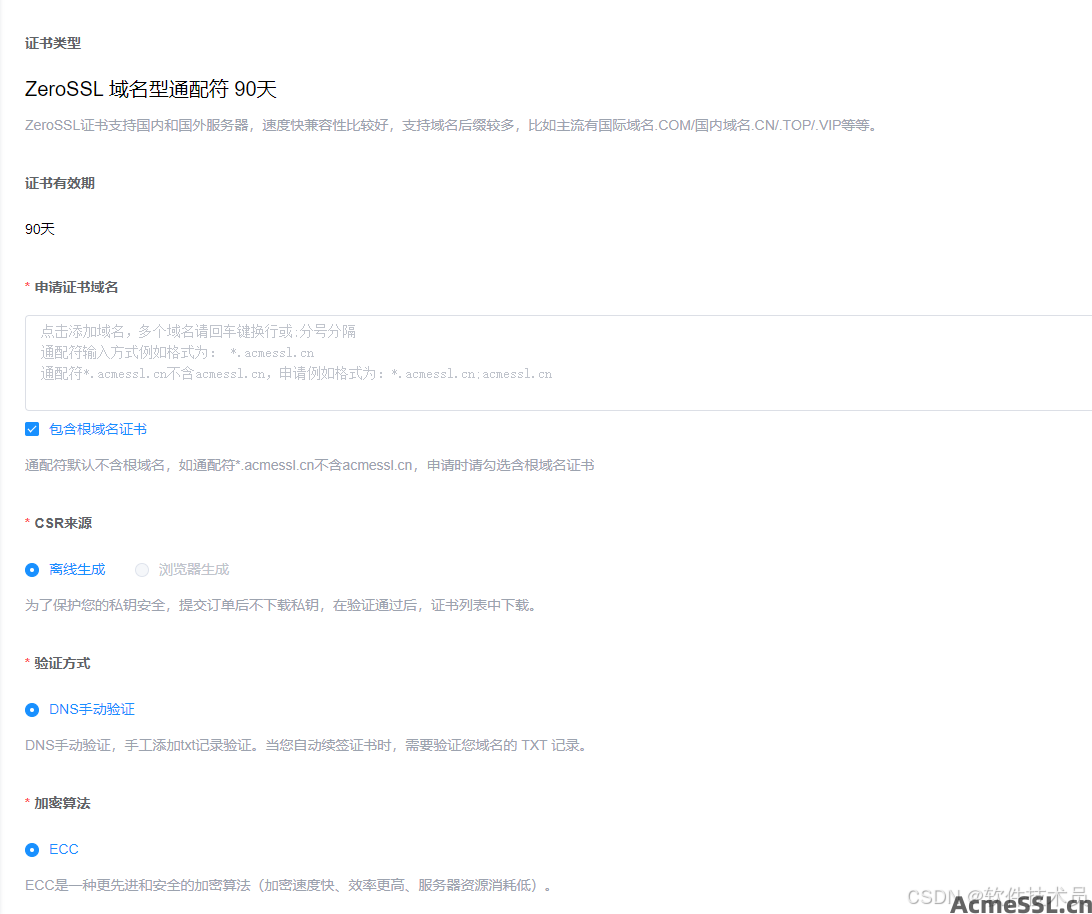Click the 包含根域名证书 label text

[98, 429]
